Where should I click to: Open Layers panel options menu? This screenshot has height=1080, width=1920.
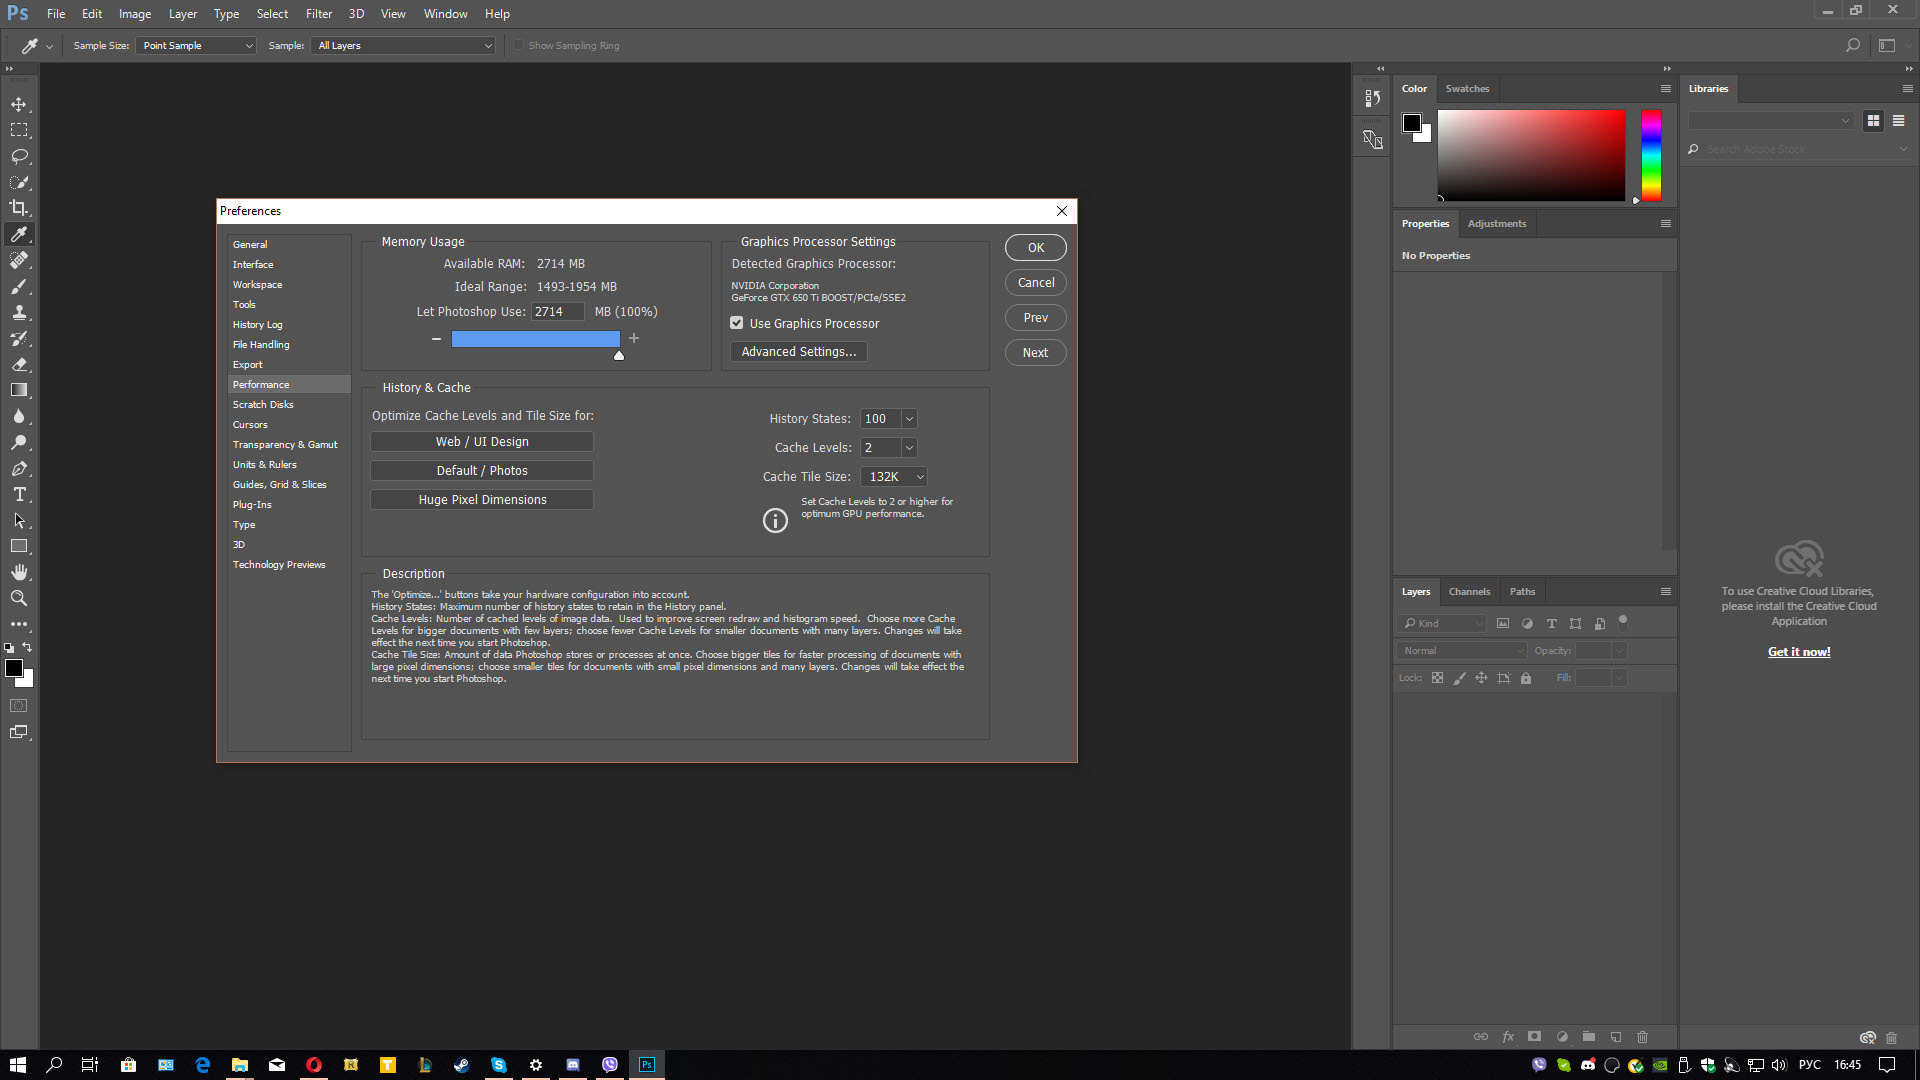1666,591
